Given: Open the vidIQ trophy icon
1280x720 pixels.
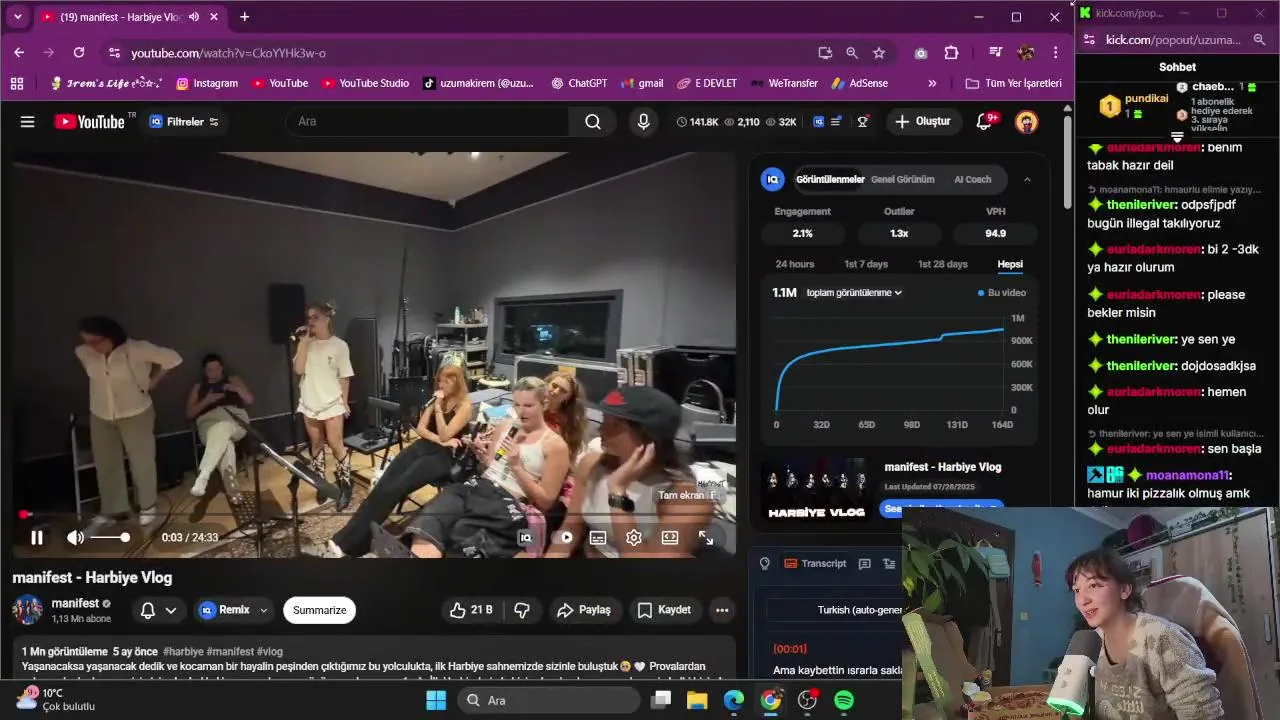Looking at the screenshot, I should point(862,122).
